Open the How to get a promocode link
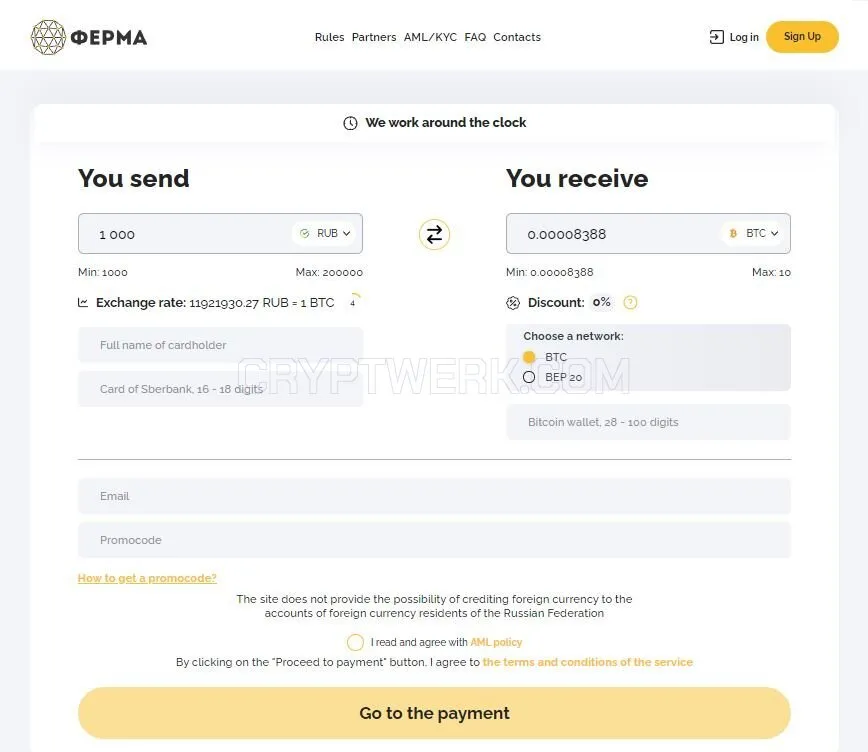Image resolution: width=868 pixels, height=752 pixels. click(147, 578)
